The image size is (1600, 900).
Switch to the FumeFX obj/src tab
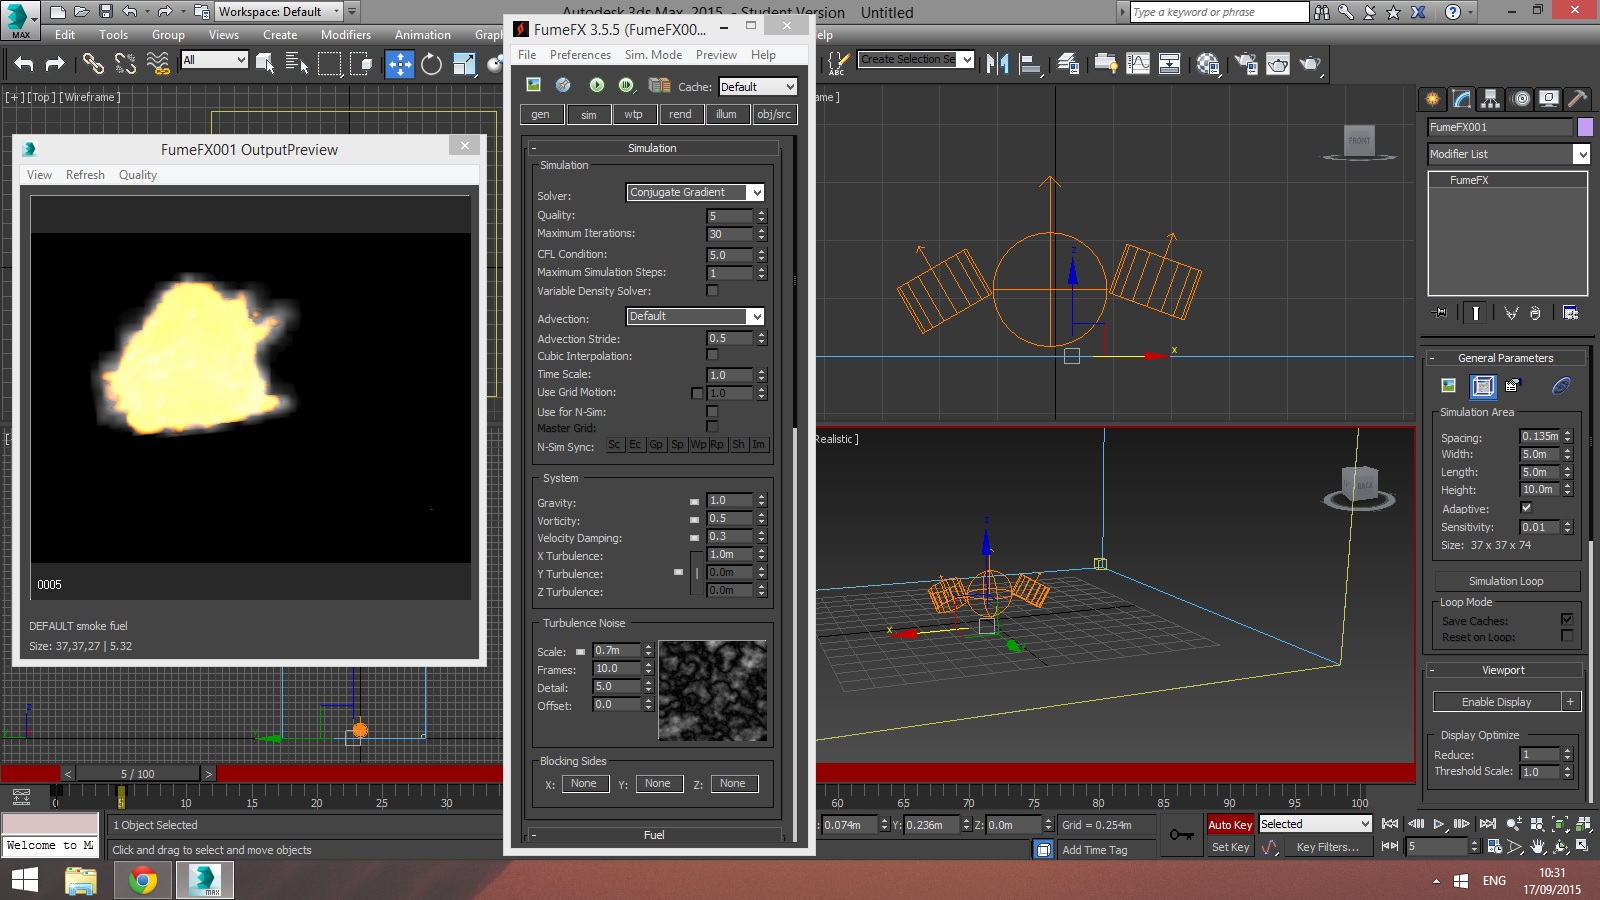774,114
